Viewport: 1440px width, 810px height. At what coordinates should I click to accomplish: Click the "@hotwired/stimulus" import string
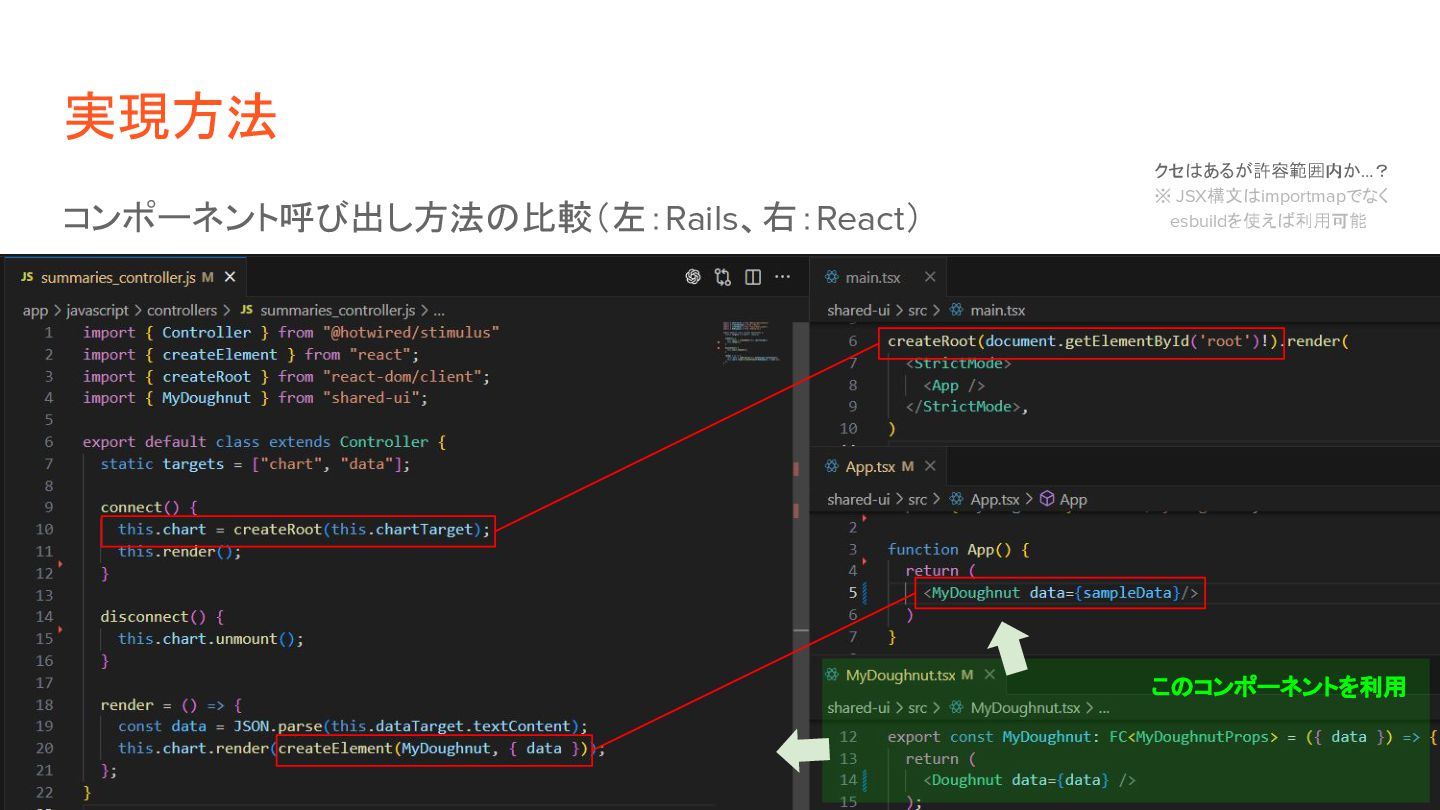411,332
